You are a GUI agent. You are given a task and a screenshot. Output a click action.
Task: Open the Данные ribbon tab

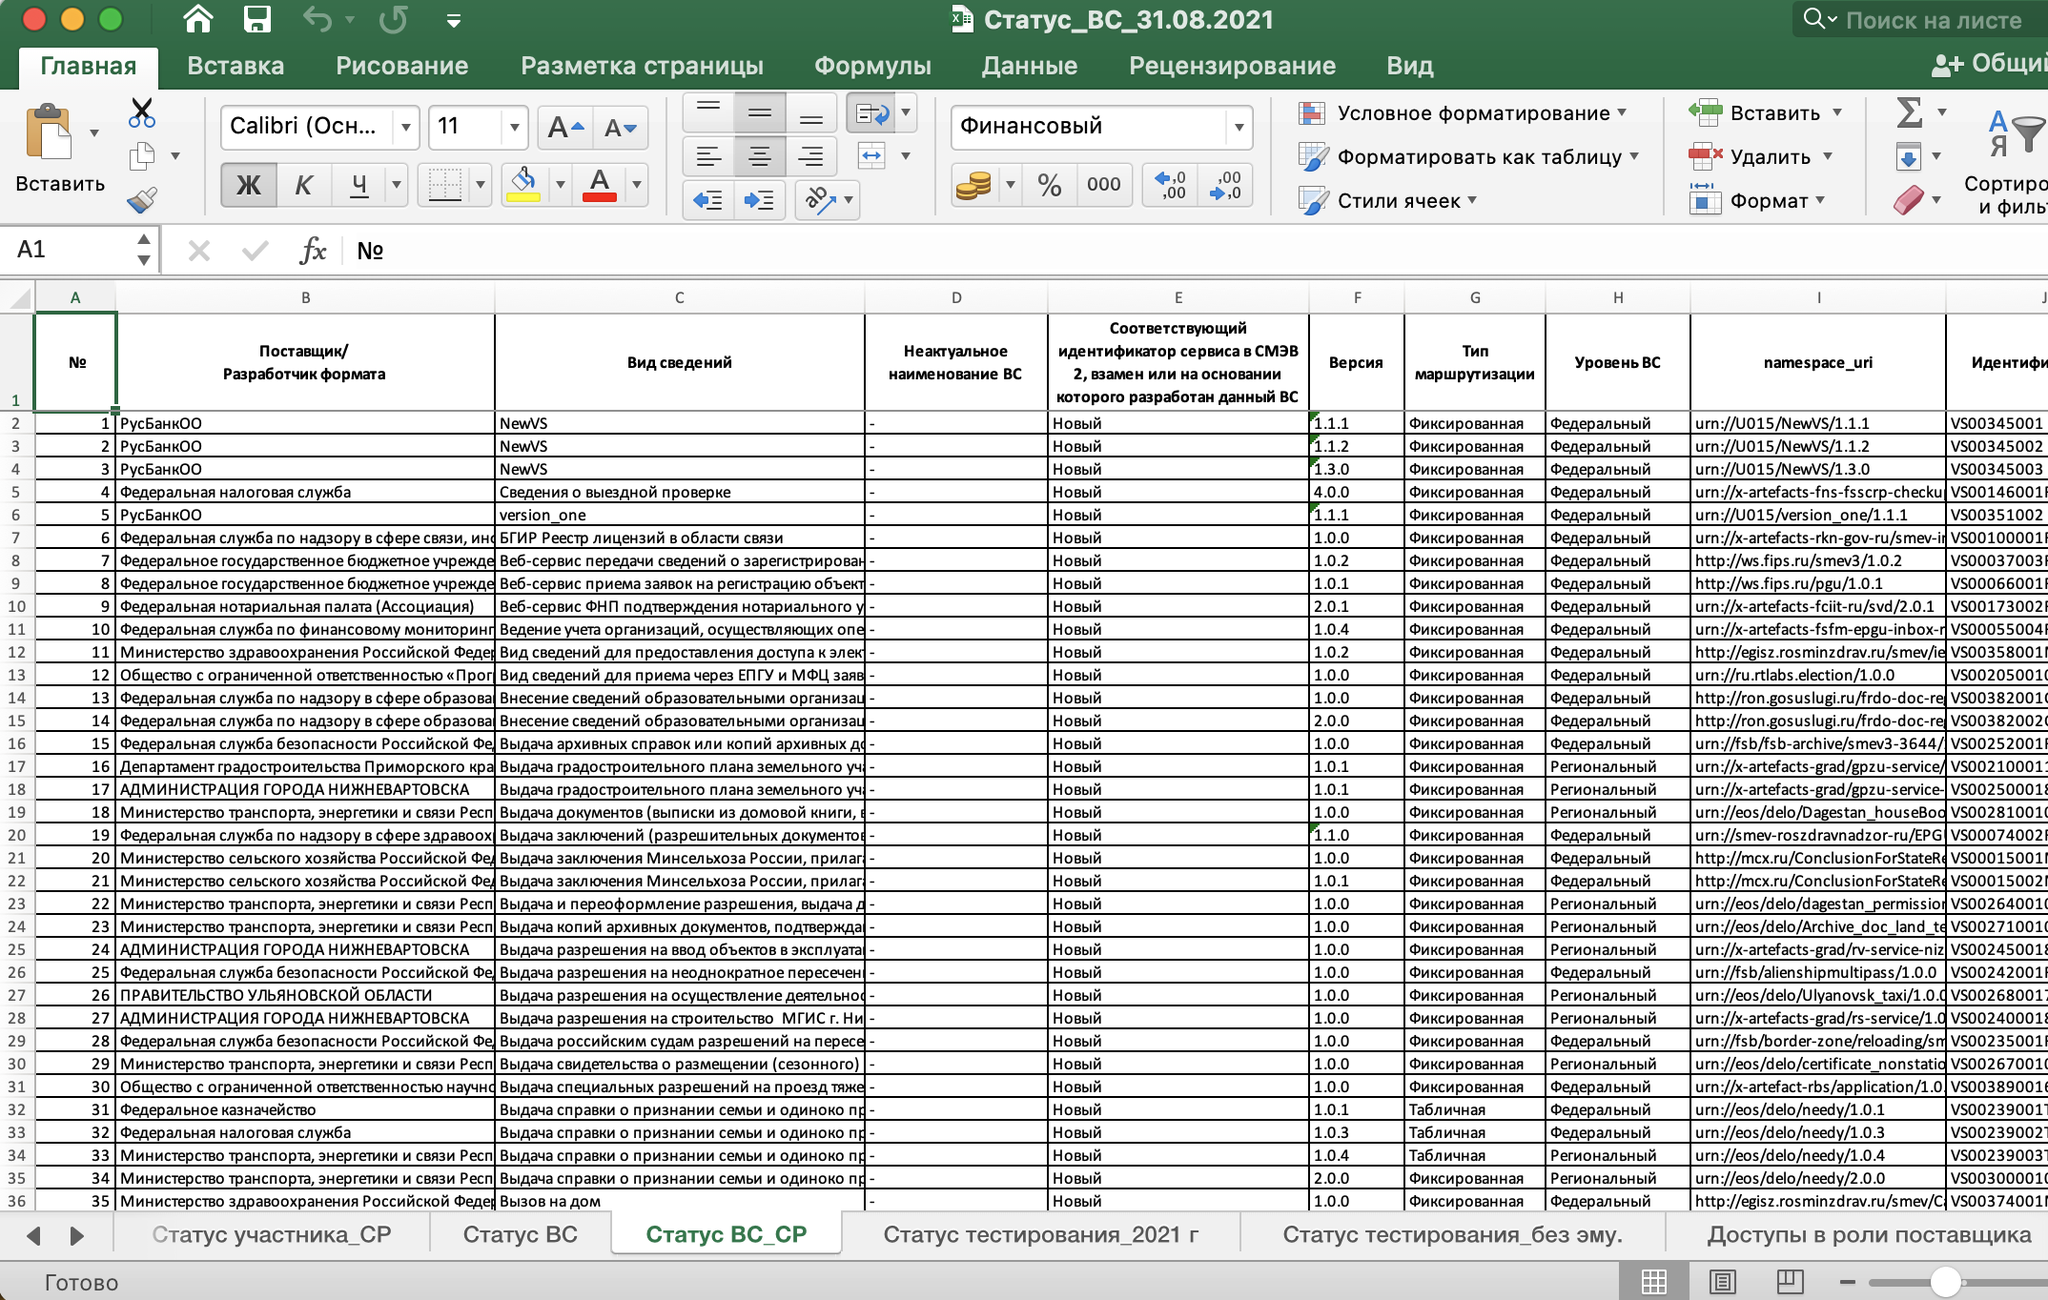(x=1029, y=66)
